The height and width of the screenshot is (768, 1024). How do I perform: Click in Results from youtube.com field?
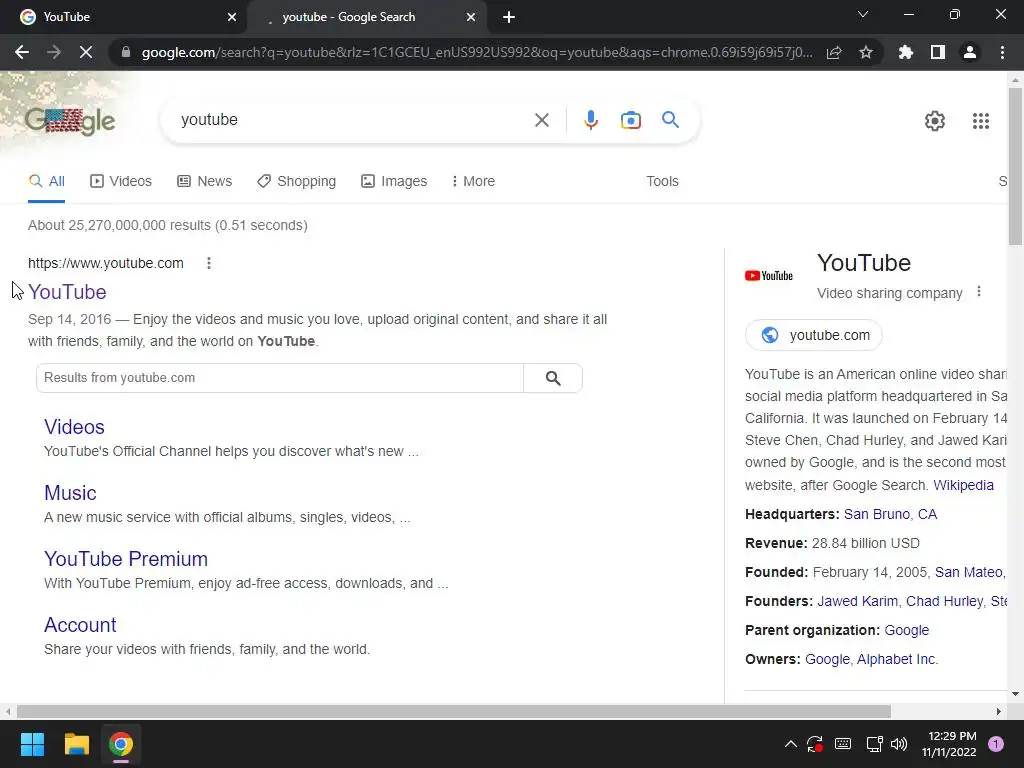pos(280,378)
